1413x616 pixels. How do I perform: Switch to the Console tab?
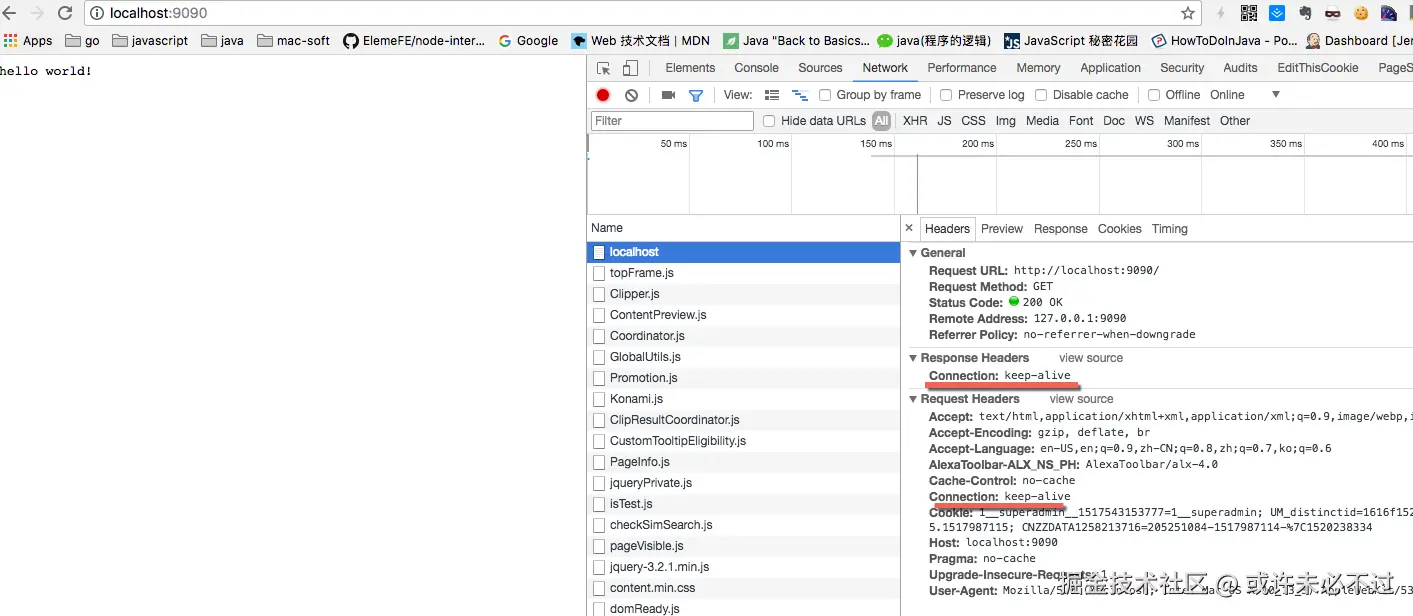click(x=756, y=68)
